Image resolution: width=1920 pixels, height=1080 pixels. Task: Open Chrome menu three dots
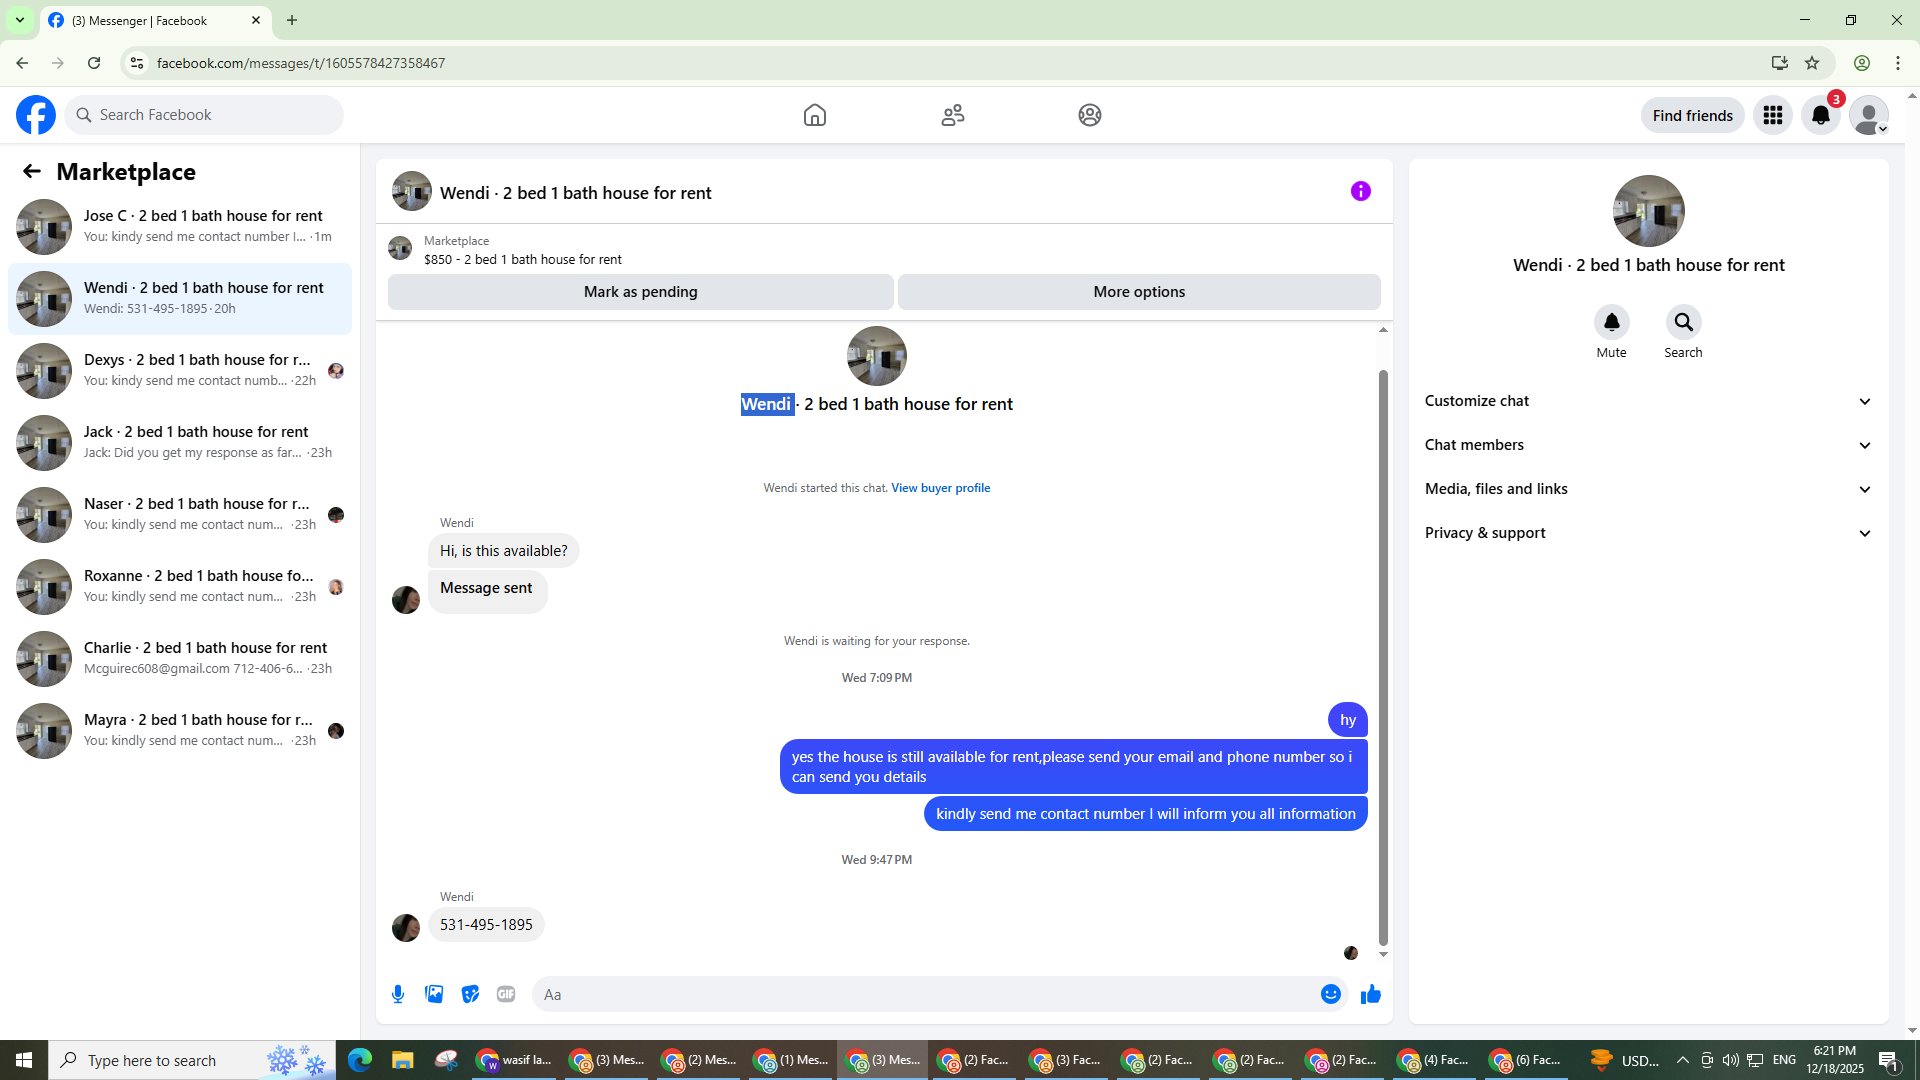coord(1898,63)
